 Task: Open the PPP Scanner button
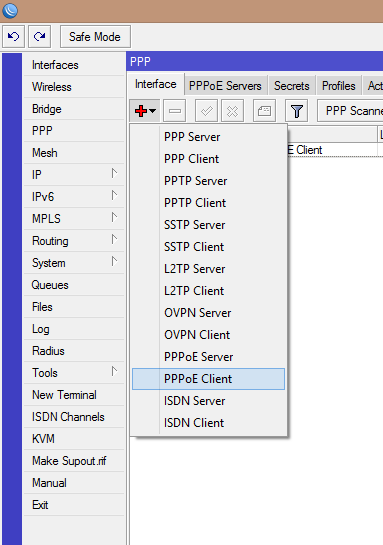(350, 111)
